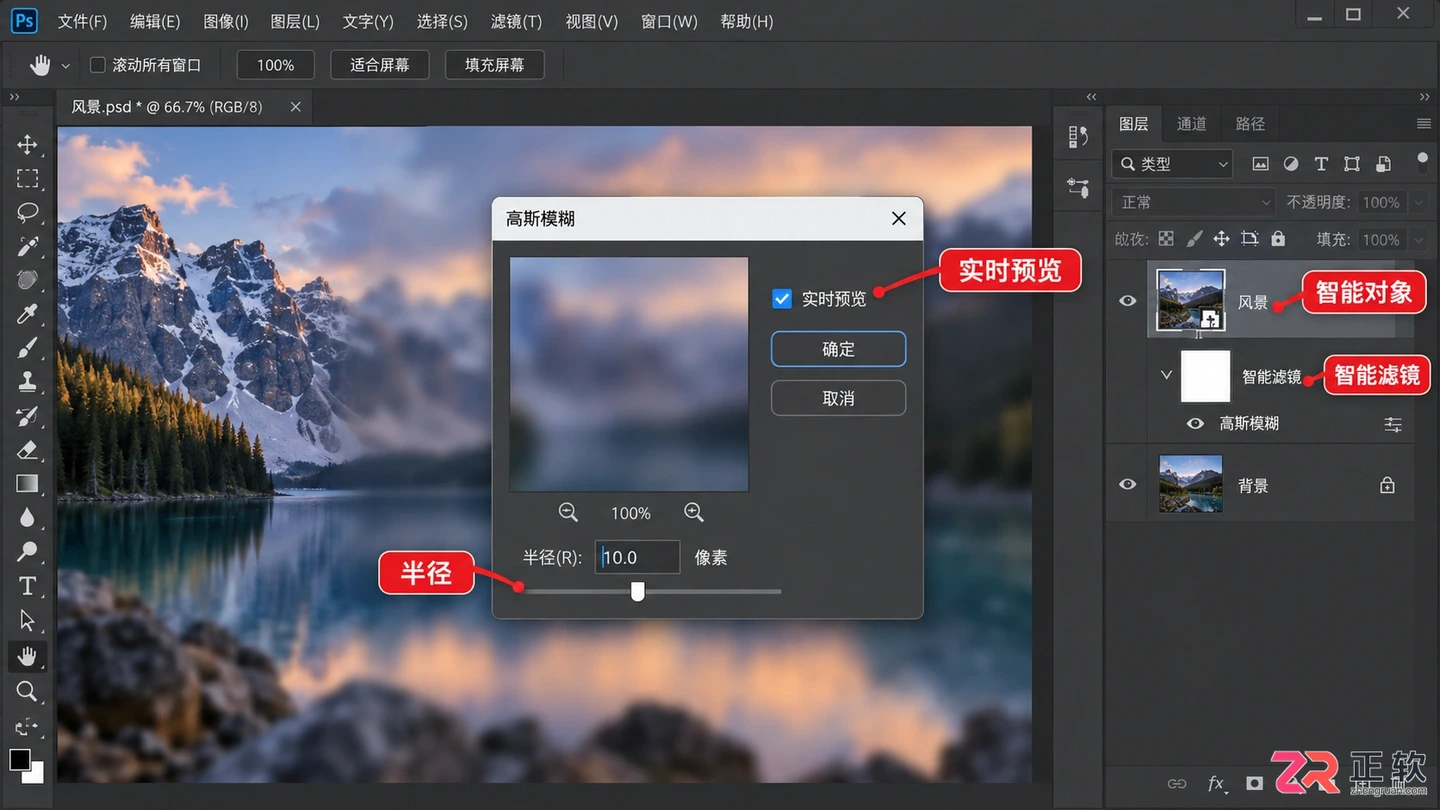This screenshot has width=1440, height=810.
Task: Select the Path Selection arrow tool
Action: tap(27, 621)
